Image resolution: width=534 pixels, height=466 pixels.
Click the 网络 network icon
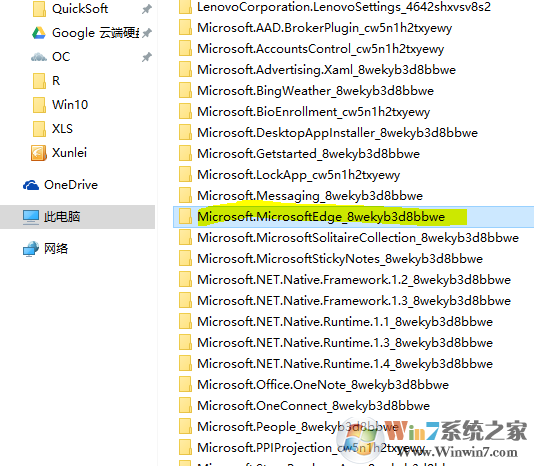[31, 249]
